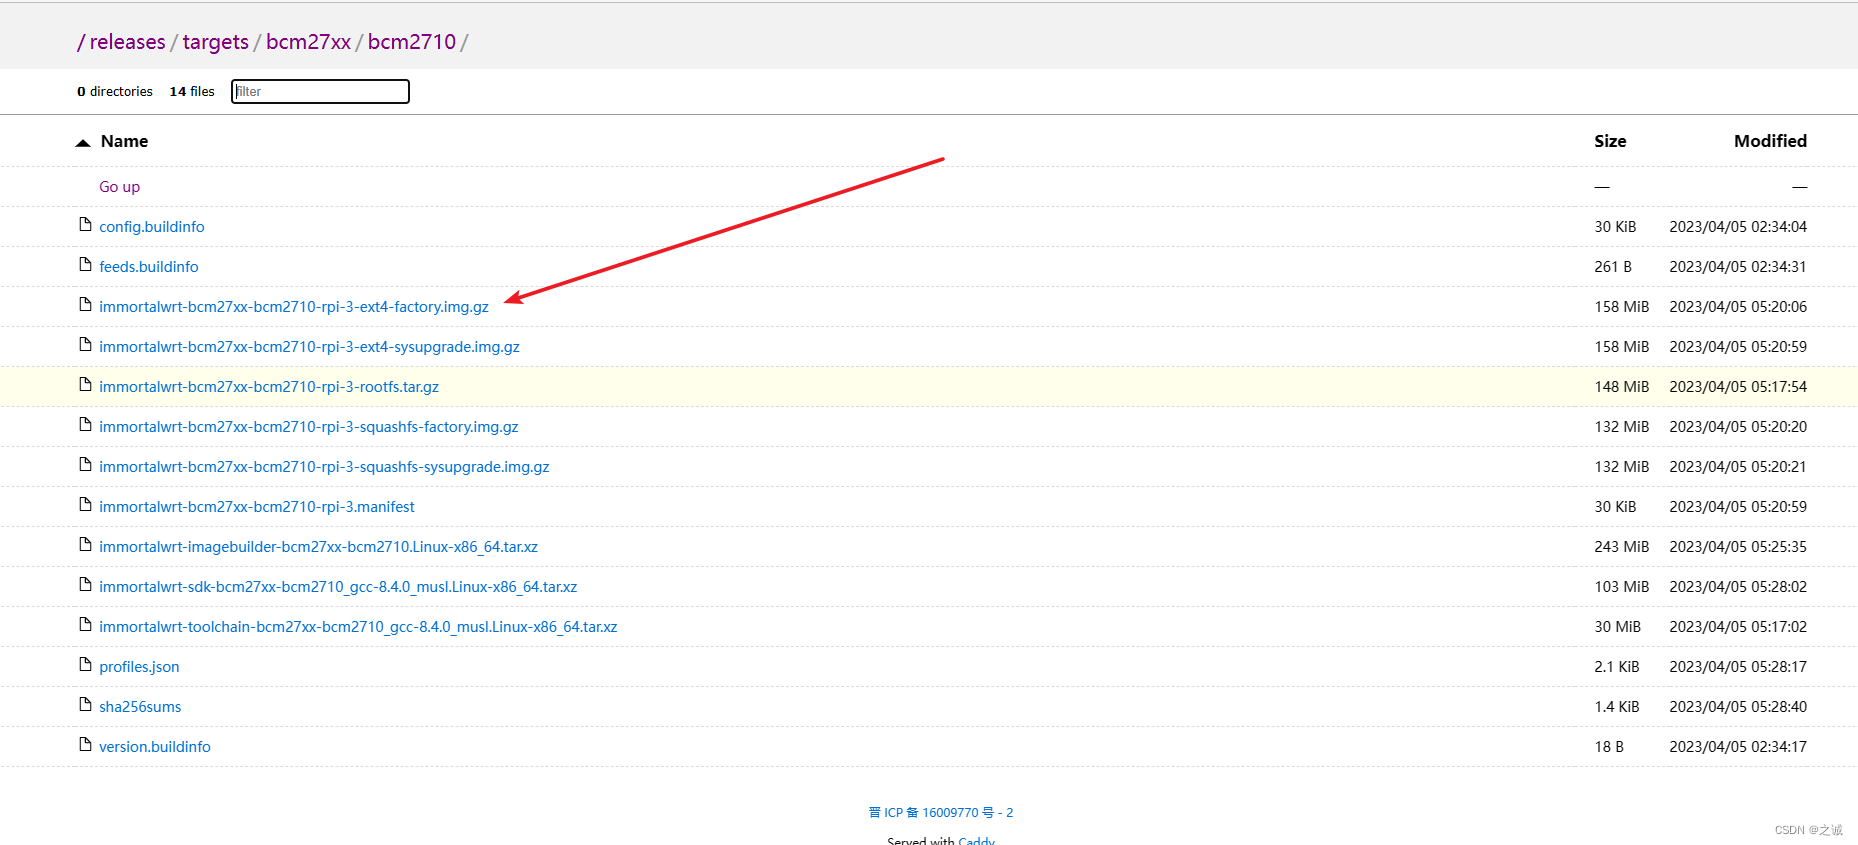Sort listing by Modified column header
Image resolution: width=1858 pixels, height=845 pixels.
(1770, 141)
